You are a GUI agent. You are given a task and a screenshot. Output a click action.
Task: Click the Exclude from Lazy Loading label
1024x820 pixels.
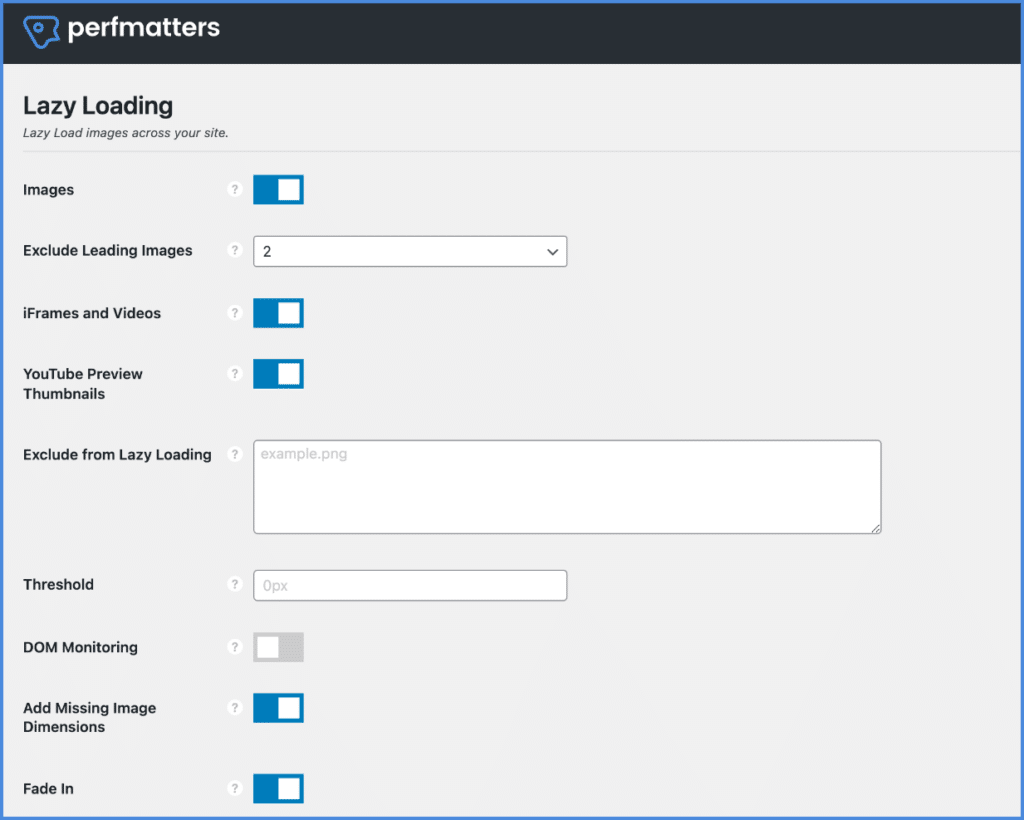pos(118,454)
